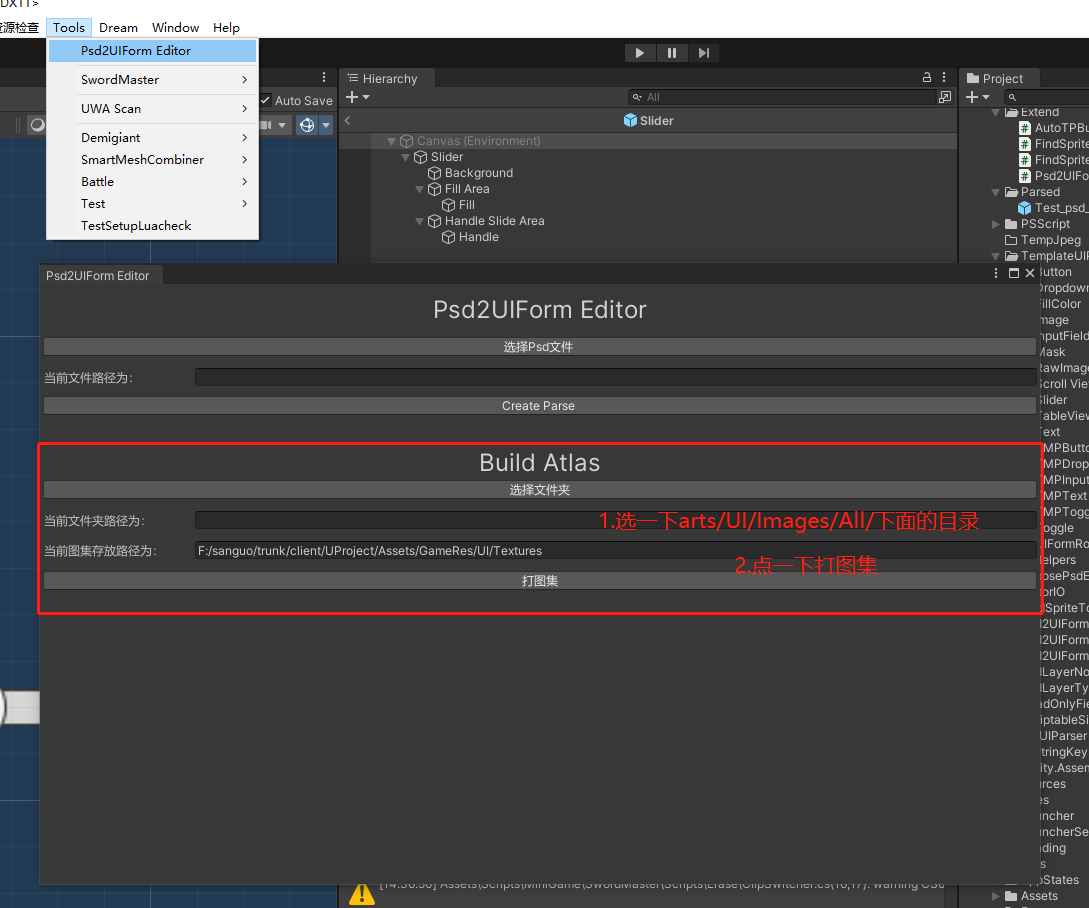Collapse the Extend folder in Project
Screen dimensions: 1089x908
(995, 112)
